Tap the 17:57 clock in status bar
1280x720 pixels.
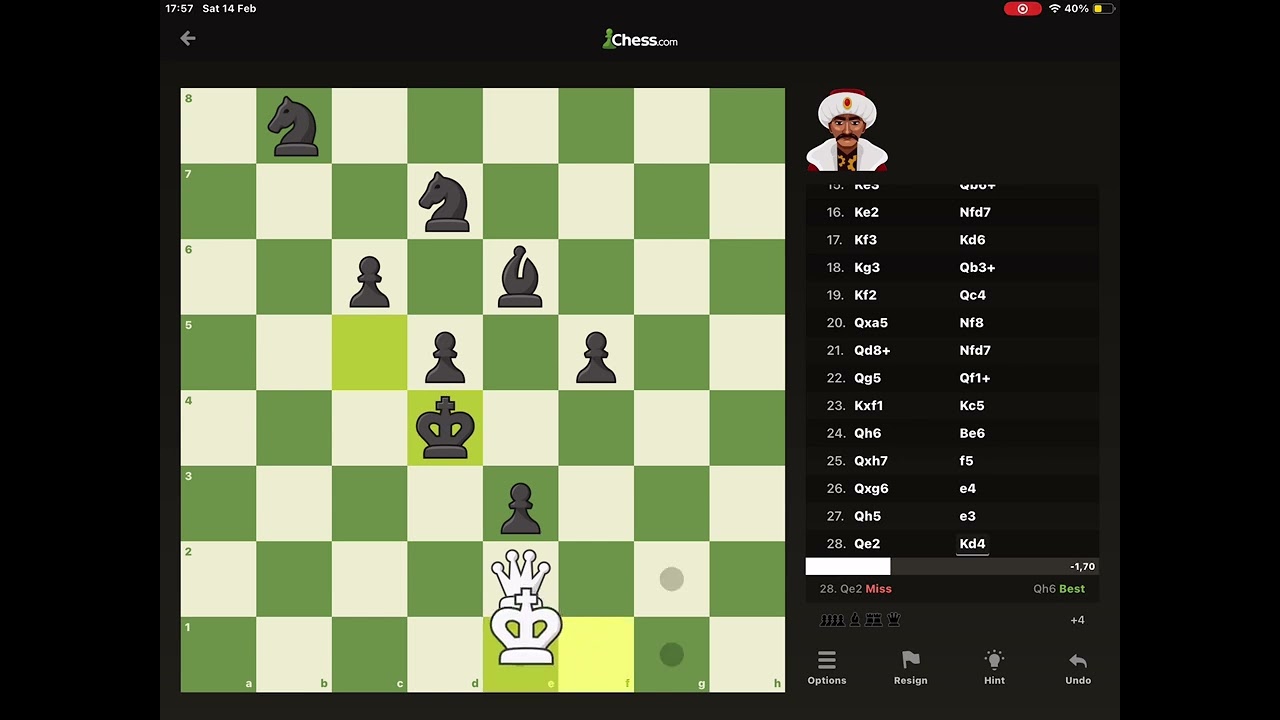tap(180, 8)
